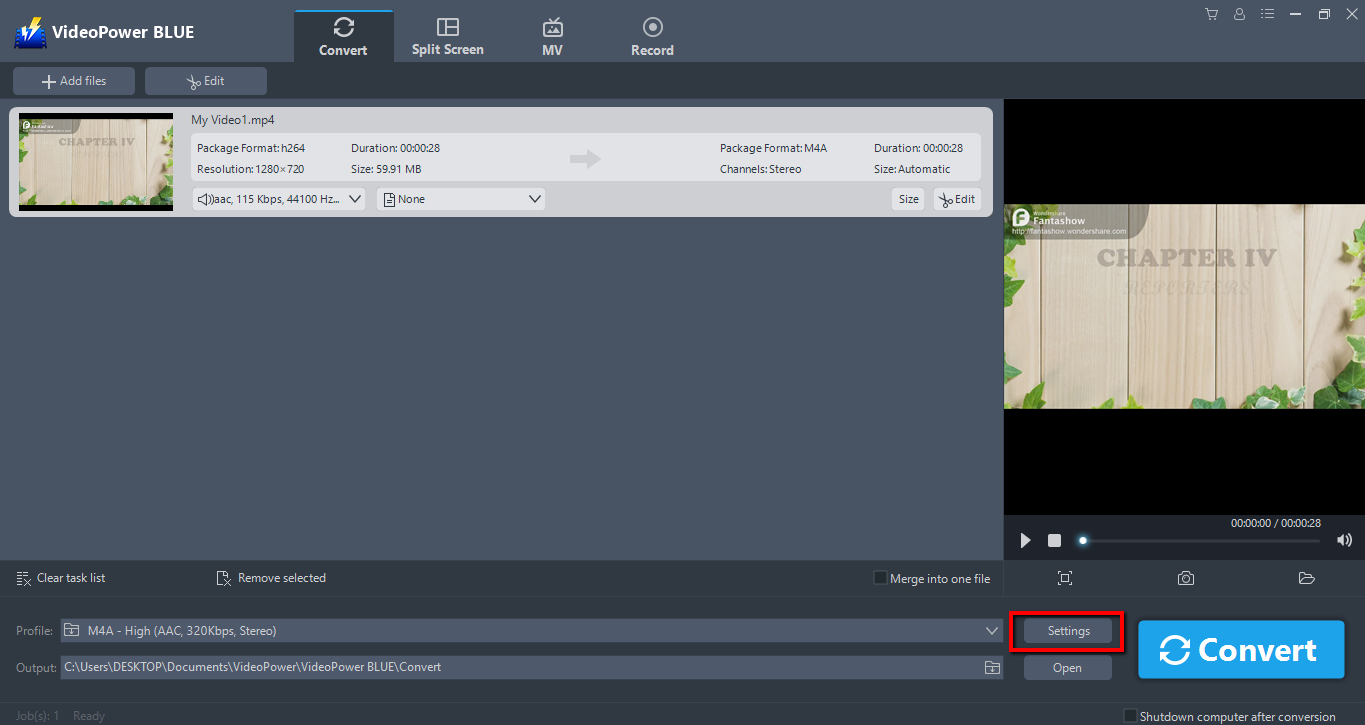Click the Size: Automatic text
The height and width of the screenshot is (725, 1365).
pyautogui.click(x=912, y=169)
